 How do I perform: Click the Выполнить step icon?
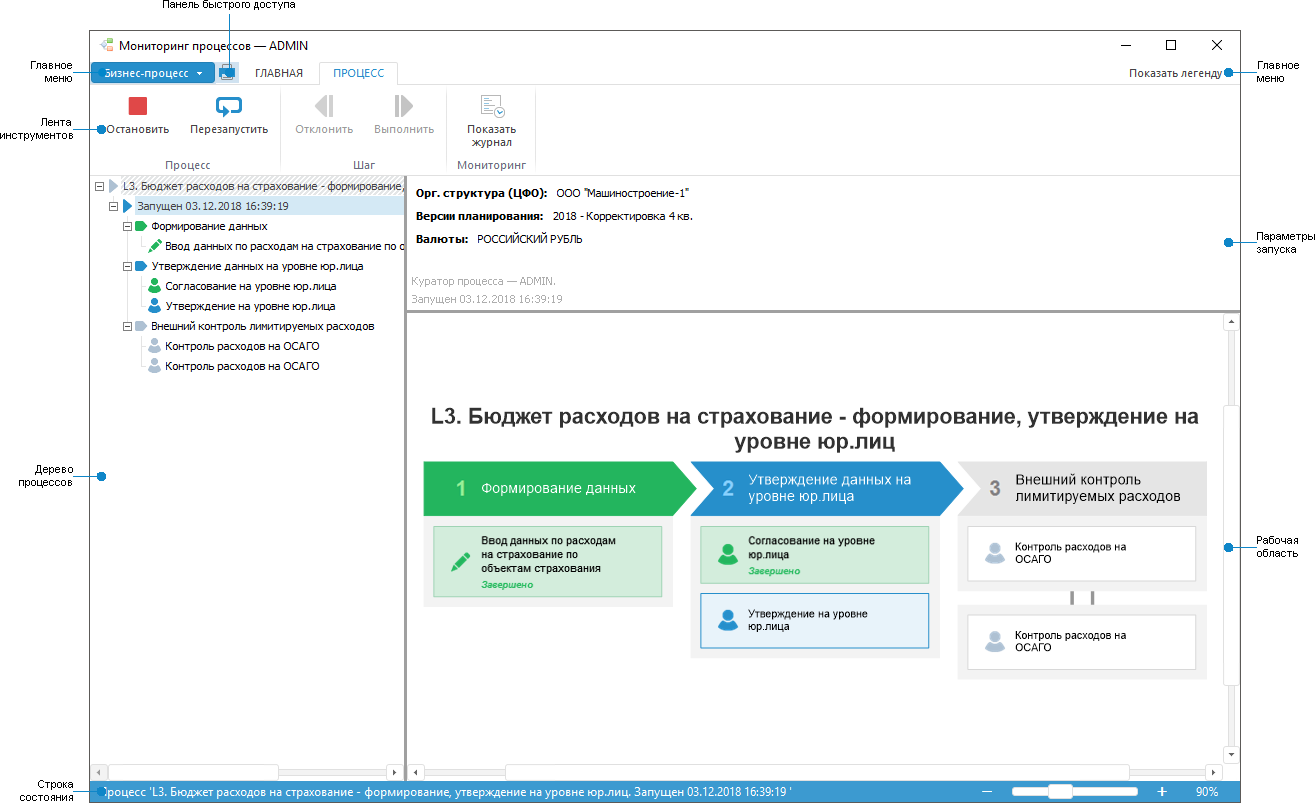click(x=402, y=104)
